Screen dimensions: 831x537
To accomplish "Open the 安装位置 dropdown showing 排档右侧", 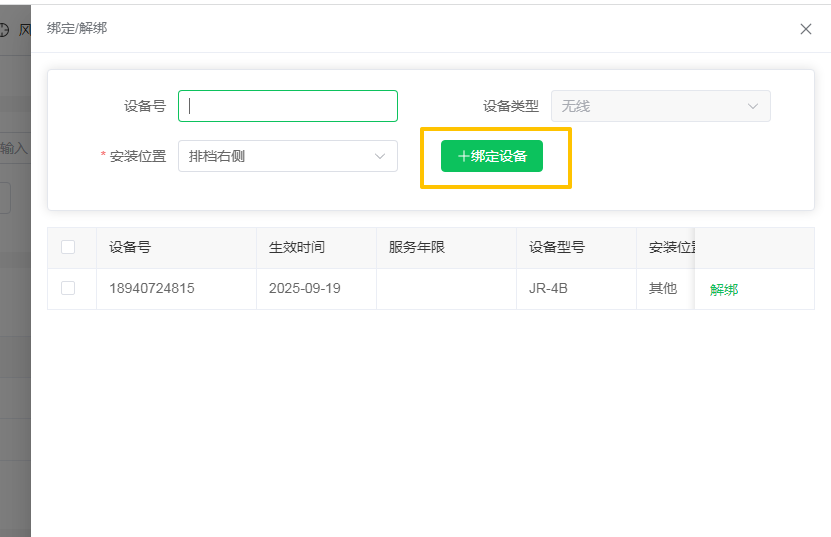I will 288,156.
